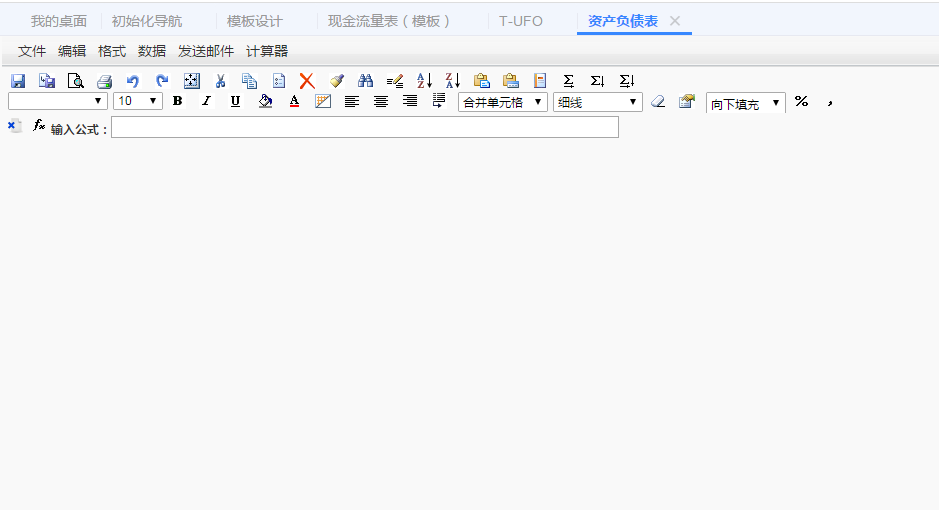939x510 pixels.
Task: Expand the 合并单元格 dropdown
Action: click(503, 102)
